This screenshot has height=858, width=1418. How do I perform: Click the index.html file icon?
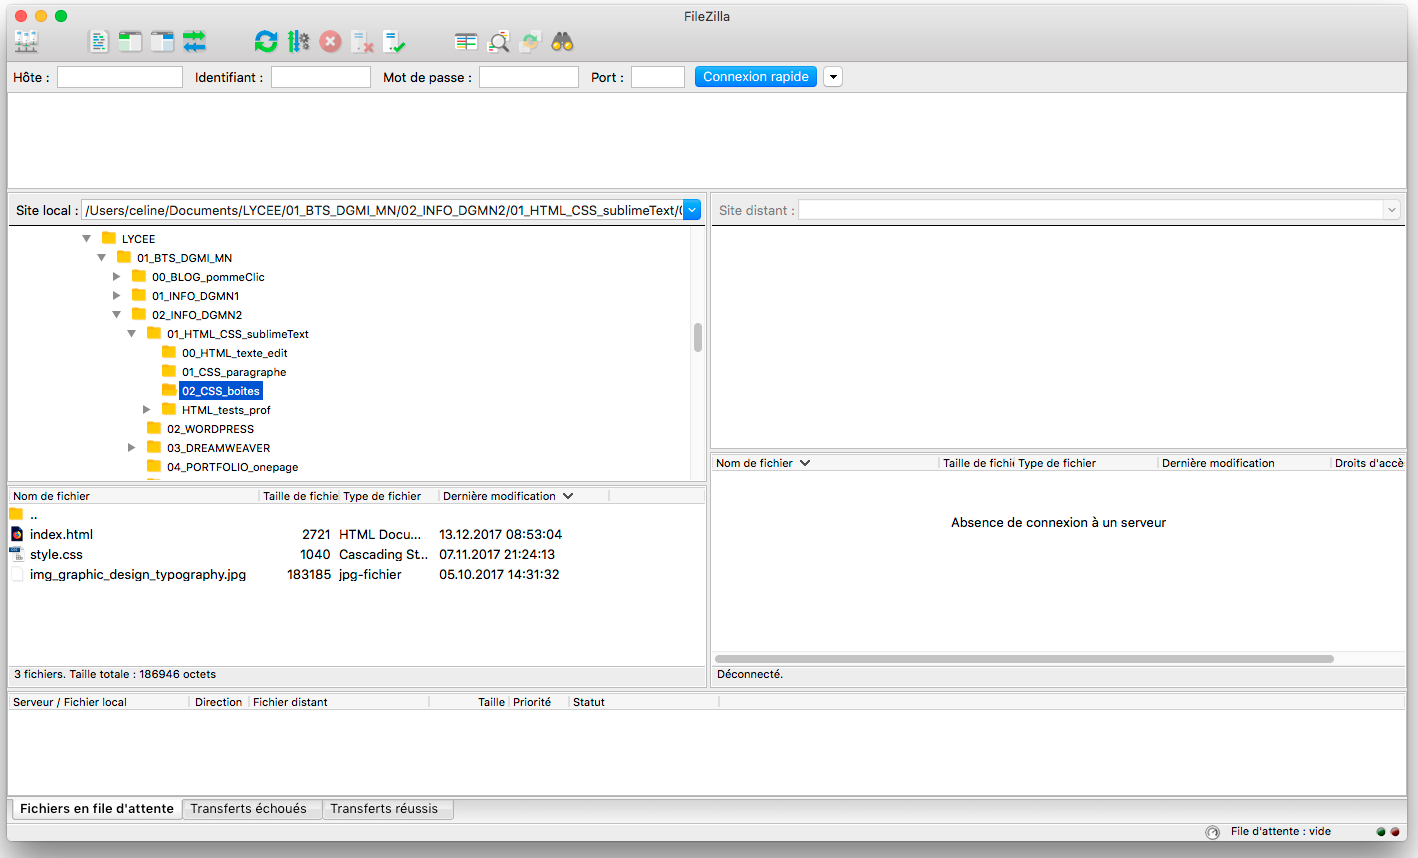(17, 534)
